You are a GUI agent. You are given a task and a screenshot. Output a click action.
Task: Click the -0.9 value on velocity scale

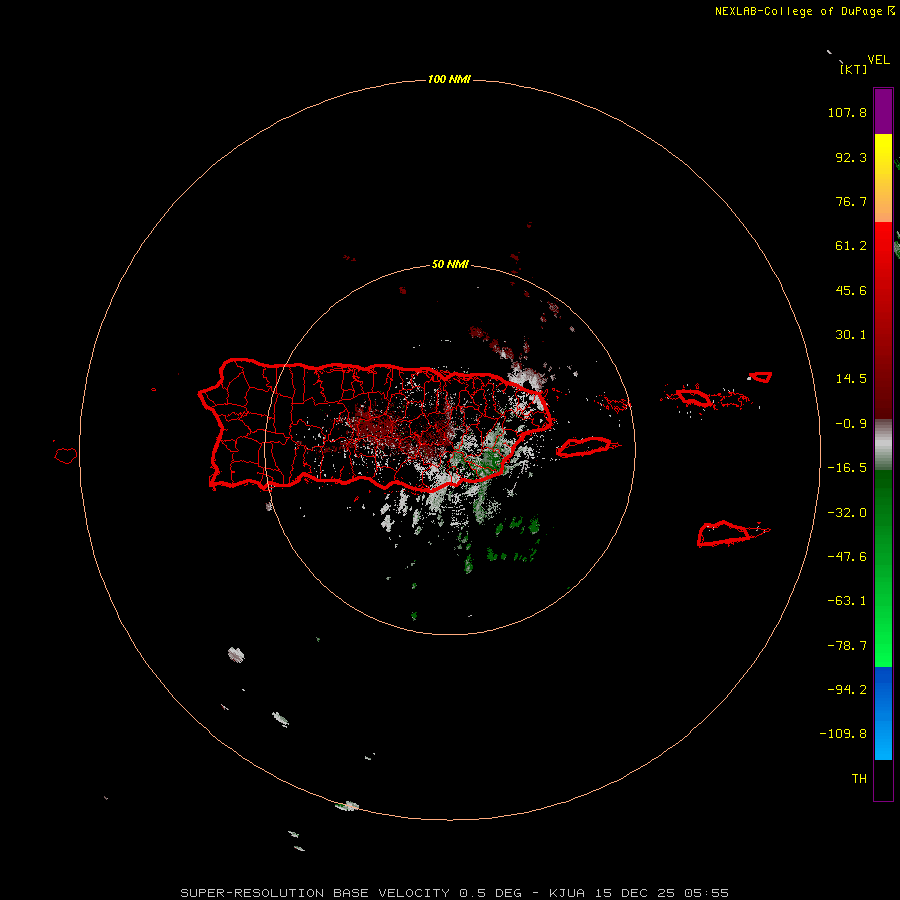851,424
